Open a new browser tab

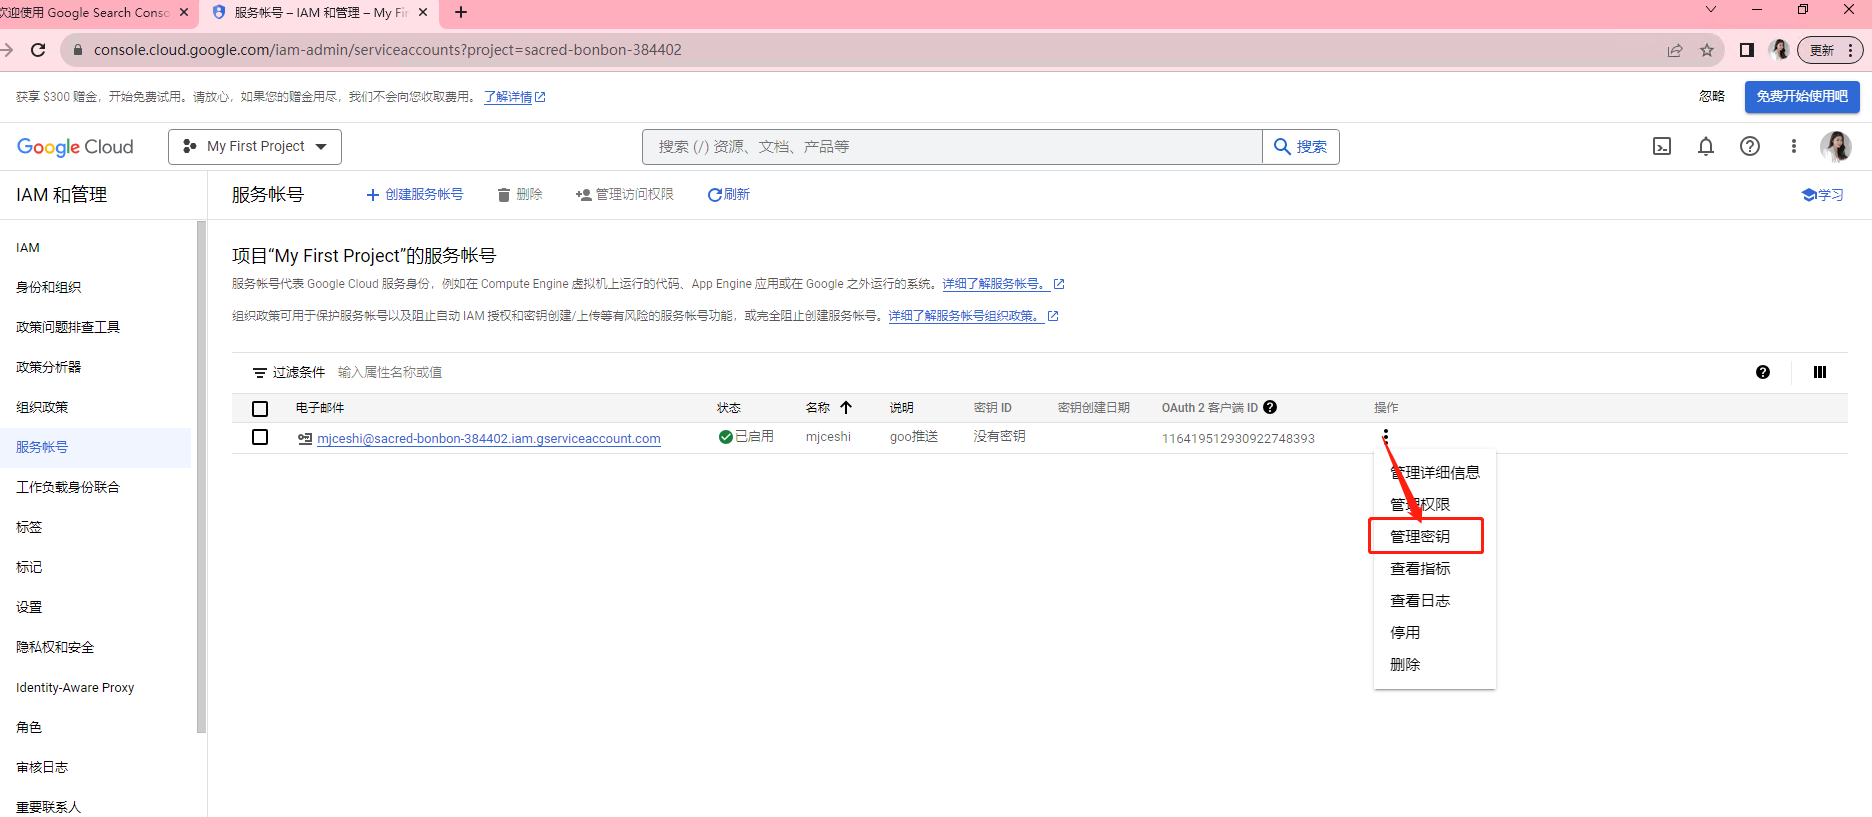click(x=461, y=12)
